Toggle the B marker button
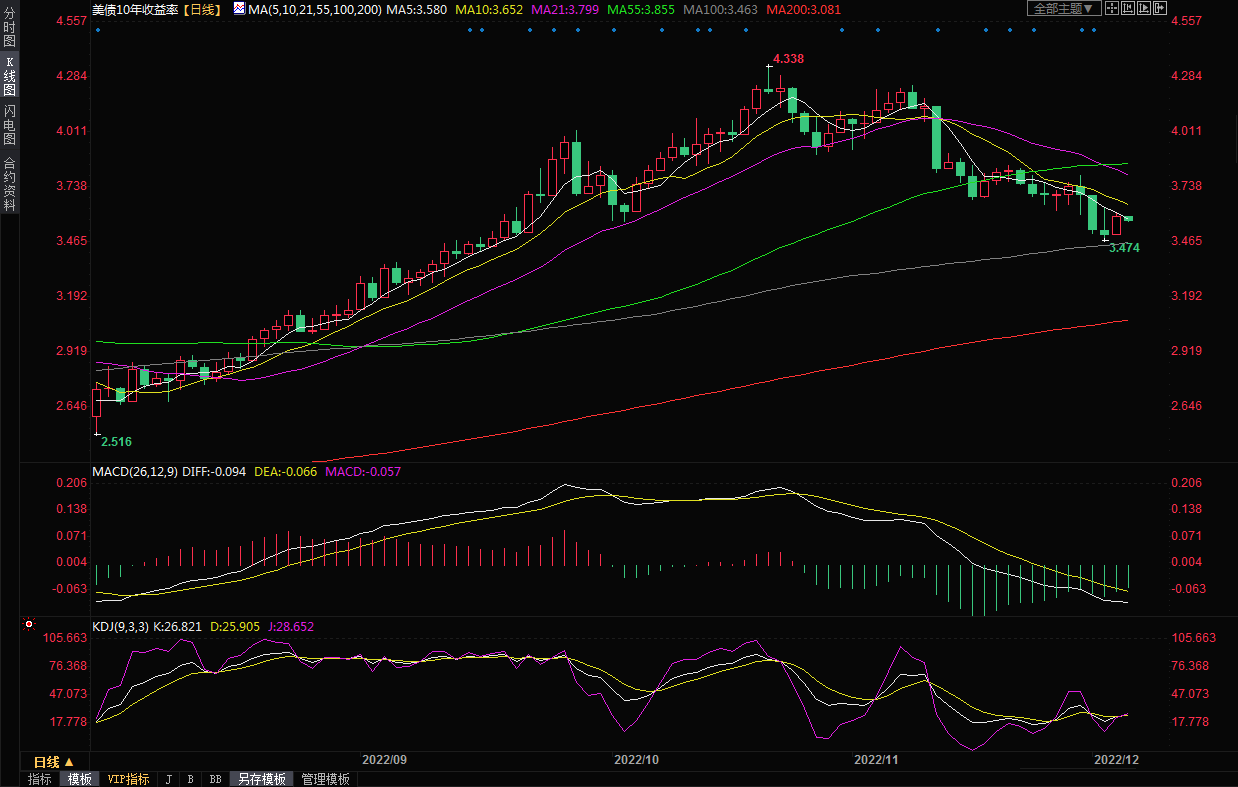Image resolution: width=1238 pixels, height=787 pixels. tap(190, 779)
